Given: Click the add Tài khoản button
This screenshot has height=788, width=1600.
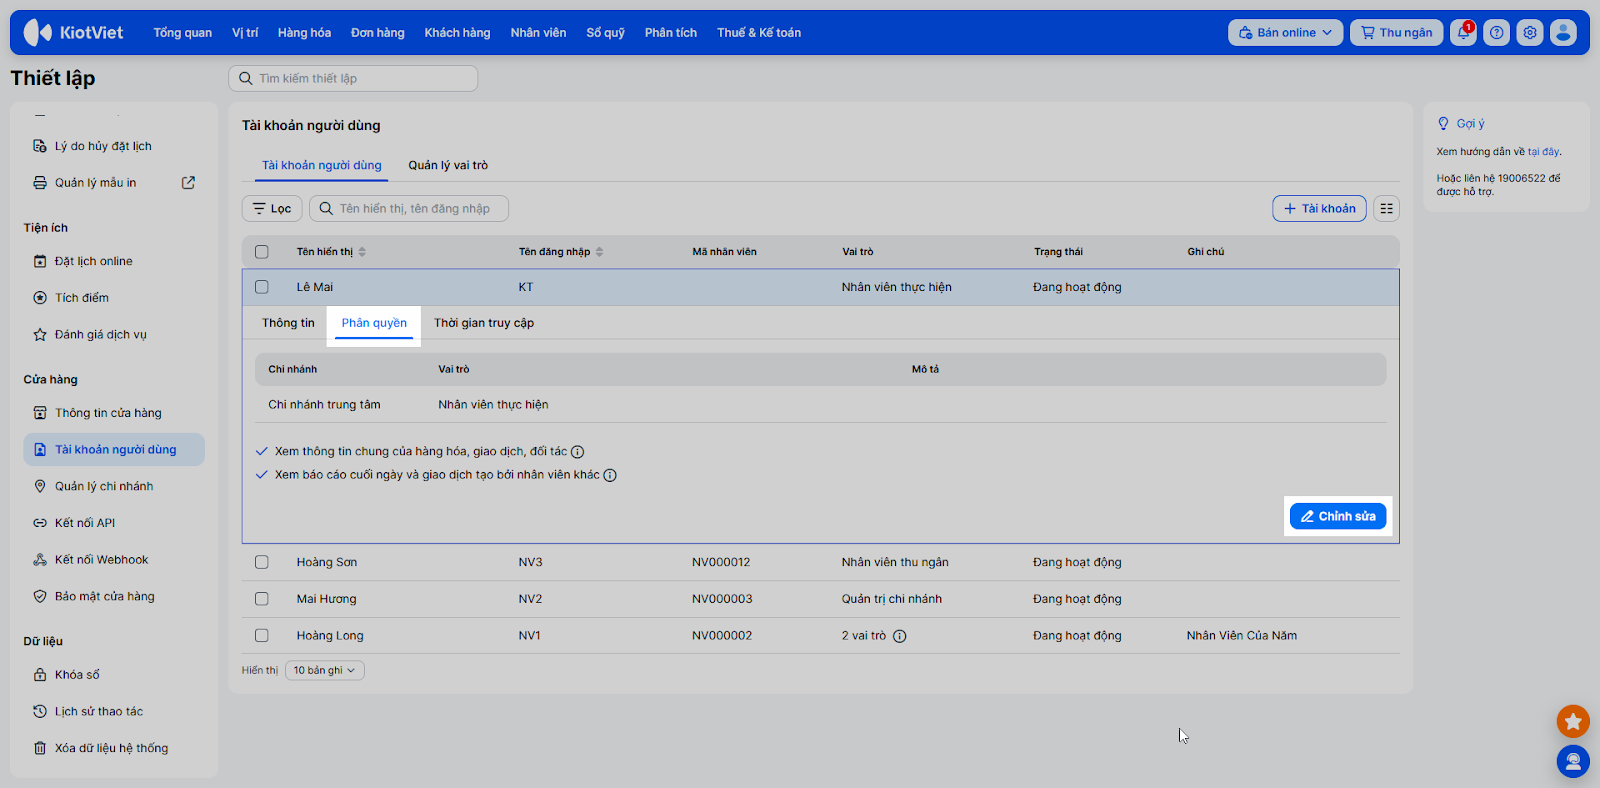Looking at the screenshot, I should [1319, 209].
